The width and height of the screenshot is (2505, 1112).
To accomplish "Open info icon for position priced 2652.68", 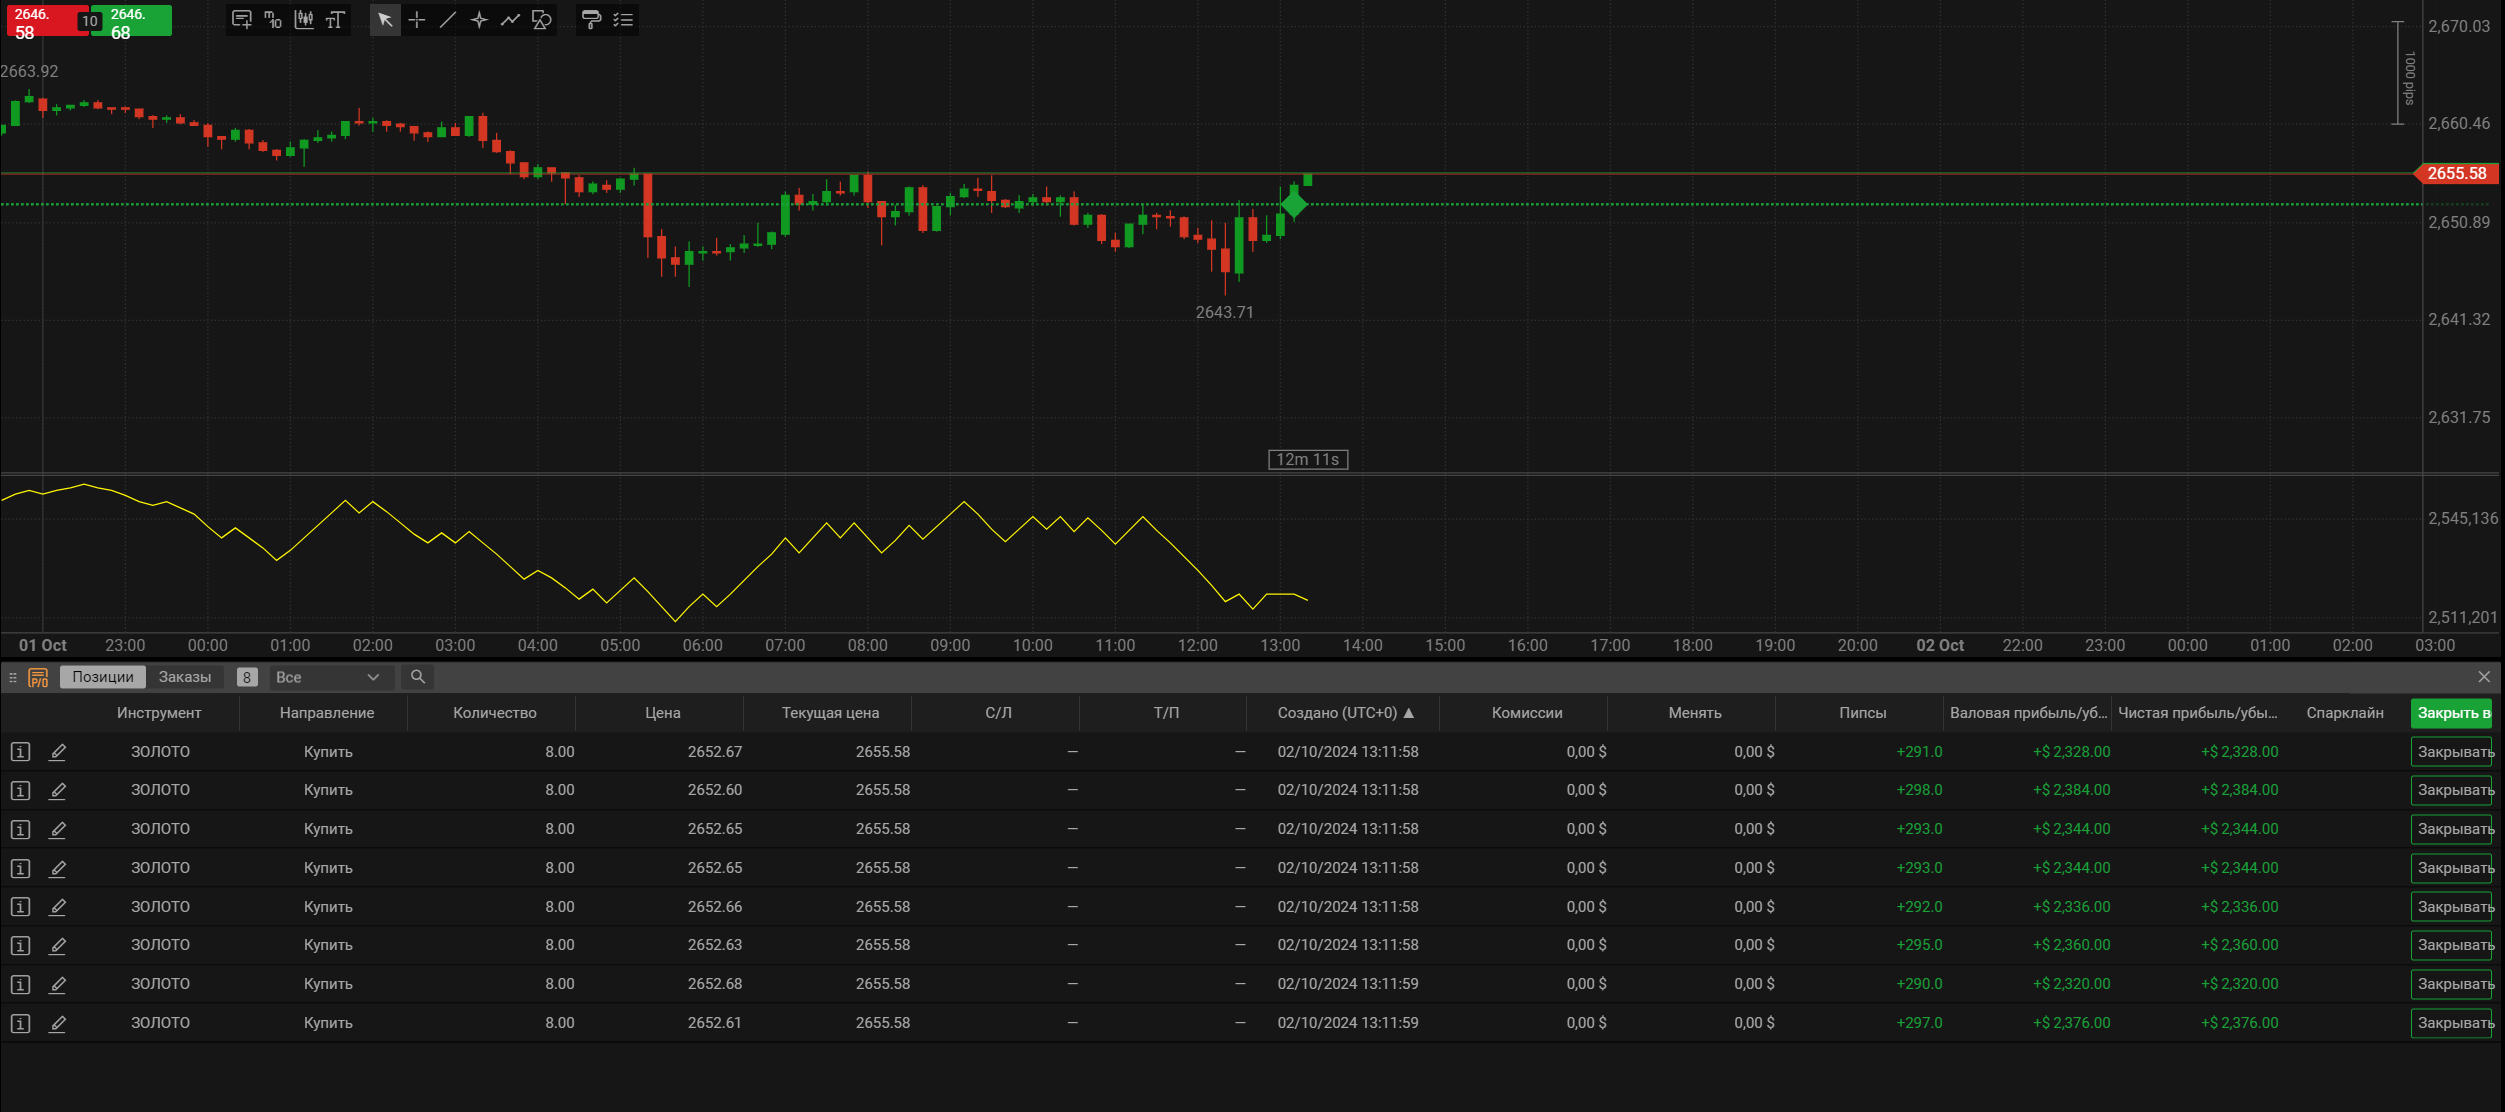I will 20,985.
